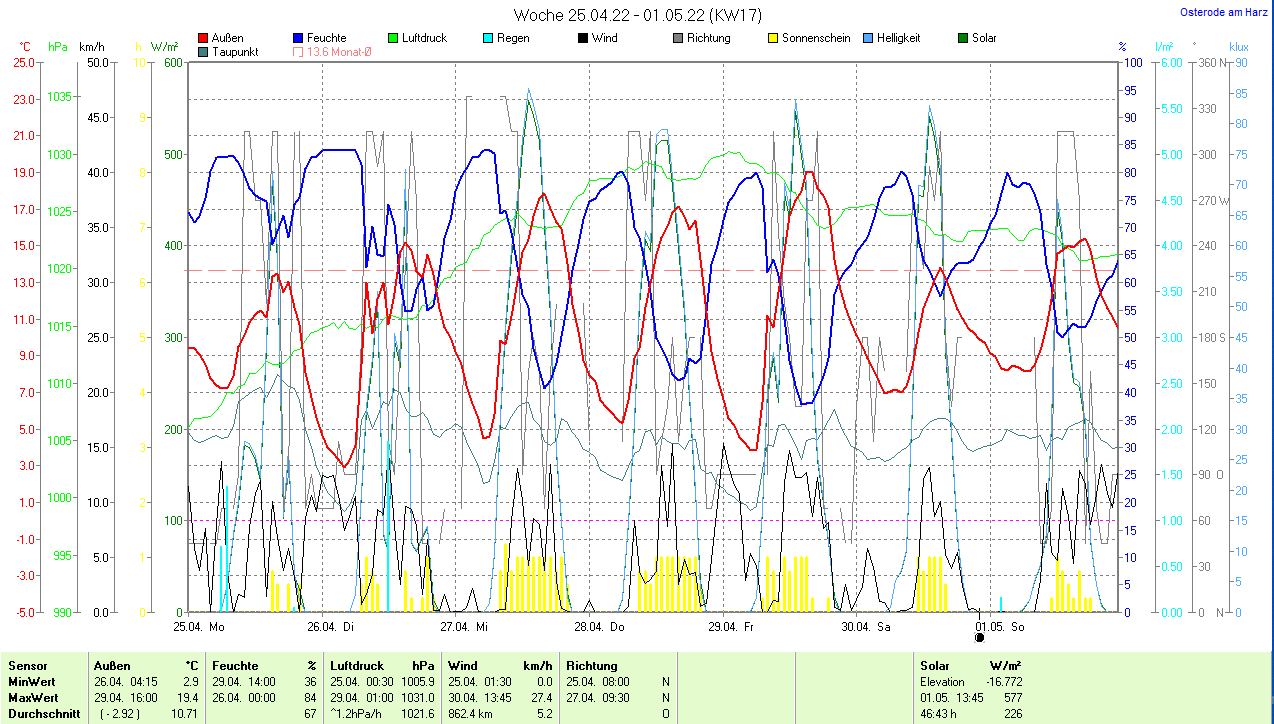Screen dimensions: 1274x724
Task: Click the Luftdruck header in the stats table
Action: click(357, 665)
